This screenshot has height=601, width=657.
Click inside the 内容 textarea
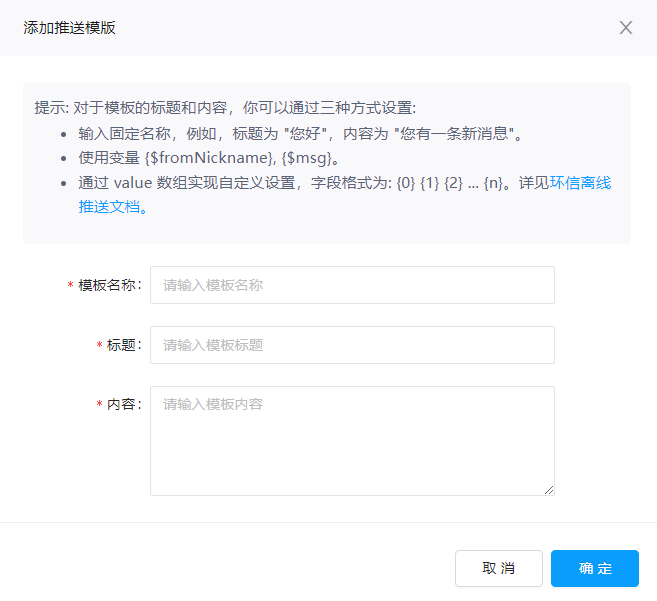352,440
